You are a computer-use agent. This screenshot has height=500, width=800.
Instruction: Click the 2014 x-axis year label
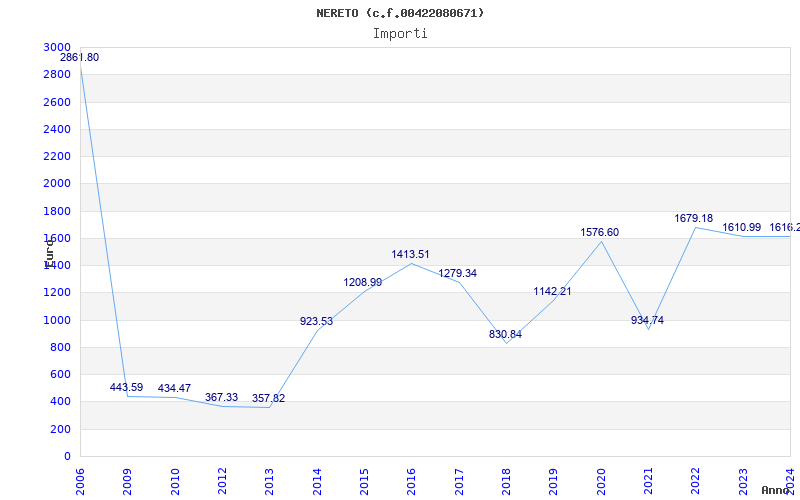317,482
